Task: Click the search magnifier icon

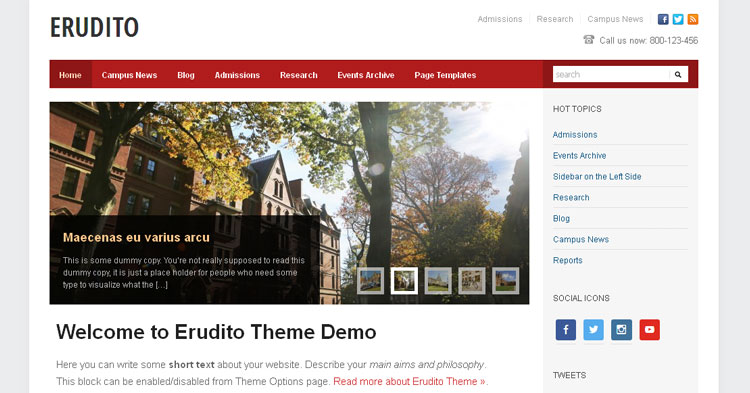Action: coord(678,75)
